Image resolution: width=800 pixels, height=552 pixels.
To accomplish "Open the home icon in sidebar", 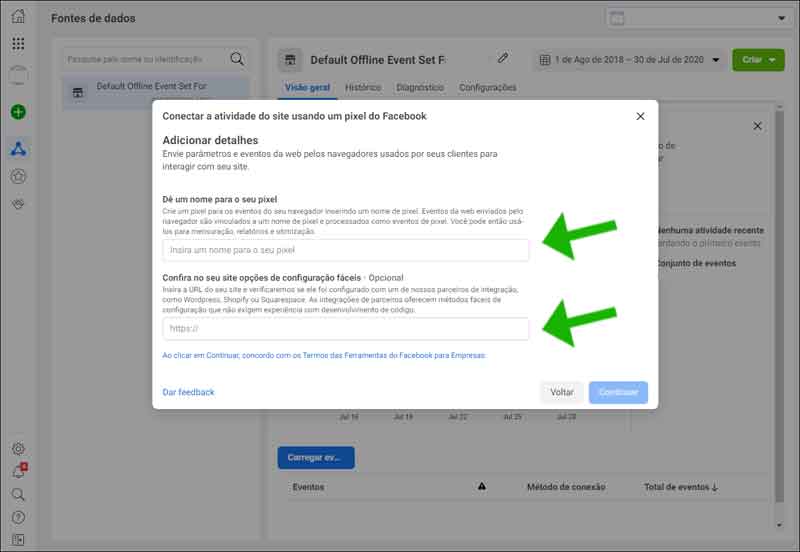I will click(x=18, y=16).
